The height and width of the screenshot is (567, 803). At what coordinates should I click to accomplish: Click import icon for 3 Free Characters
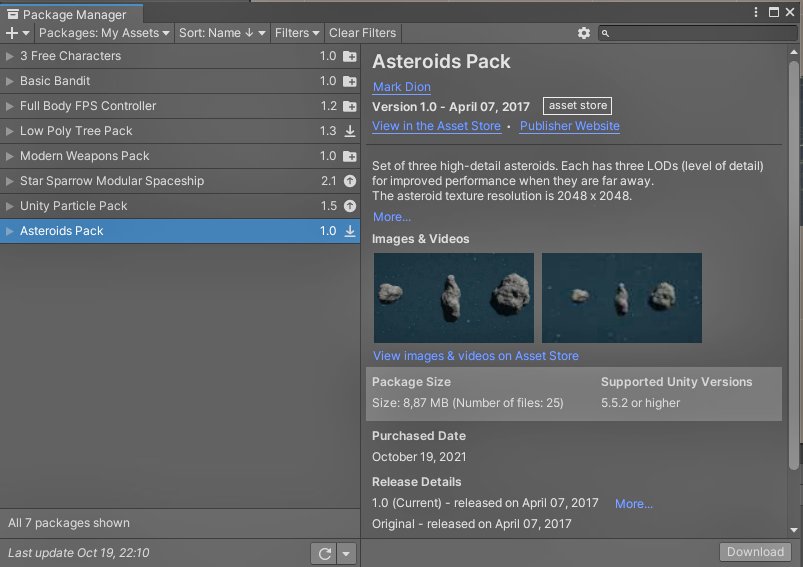tap(350, 56)
